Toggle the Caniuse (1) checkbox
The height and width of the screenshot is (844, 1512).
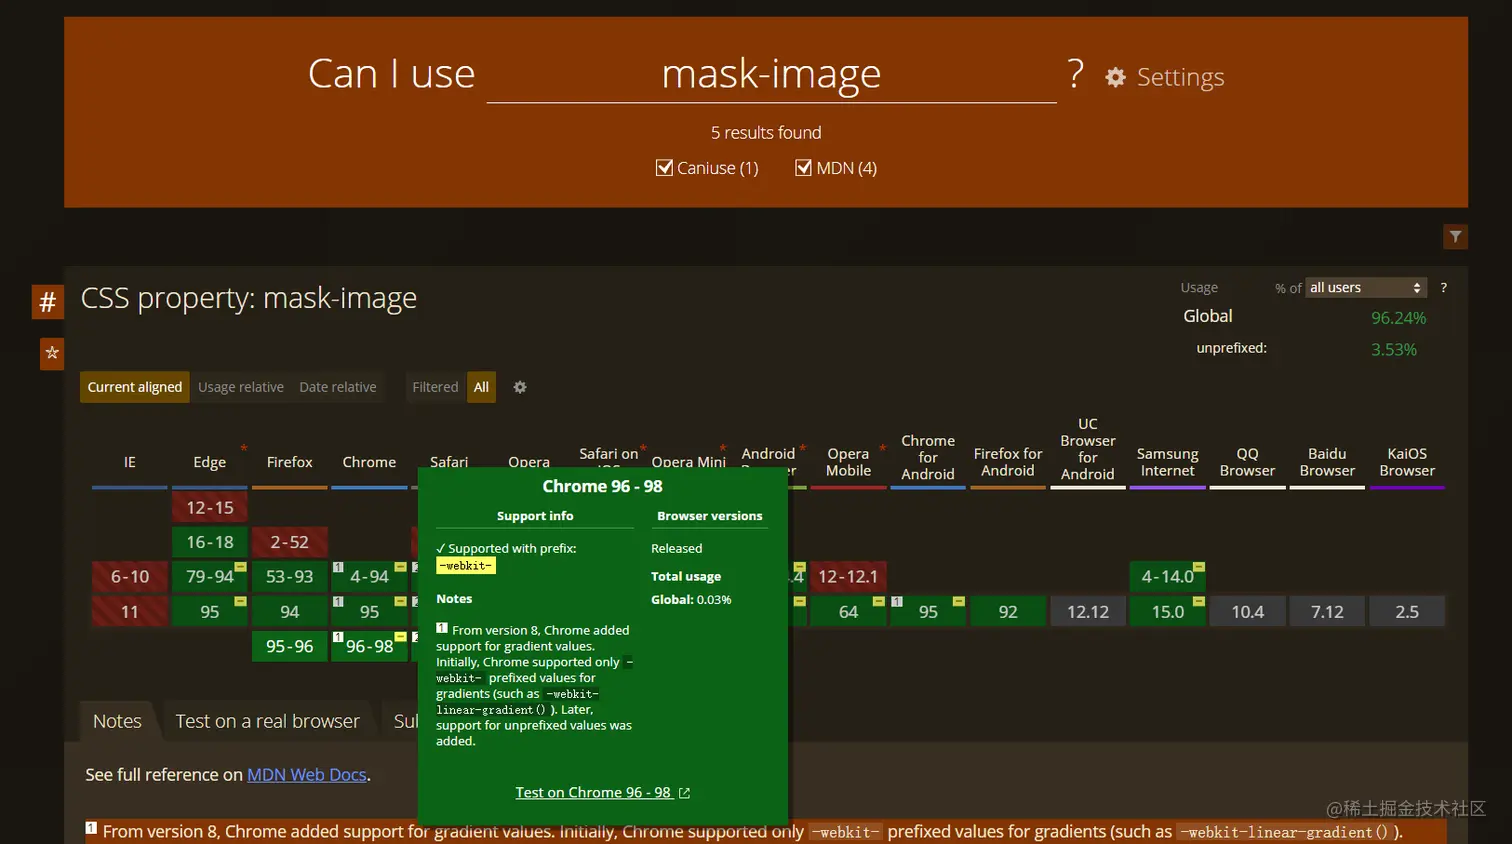pos(664,167)
